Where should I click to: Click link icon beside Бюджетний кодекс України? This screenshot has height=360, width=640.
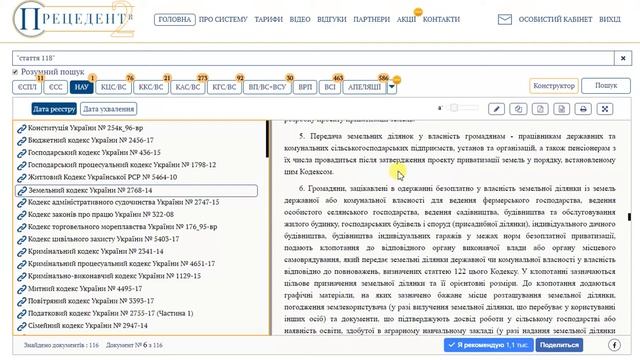click(21, 141)
